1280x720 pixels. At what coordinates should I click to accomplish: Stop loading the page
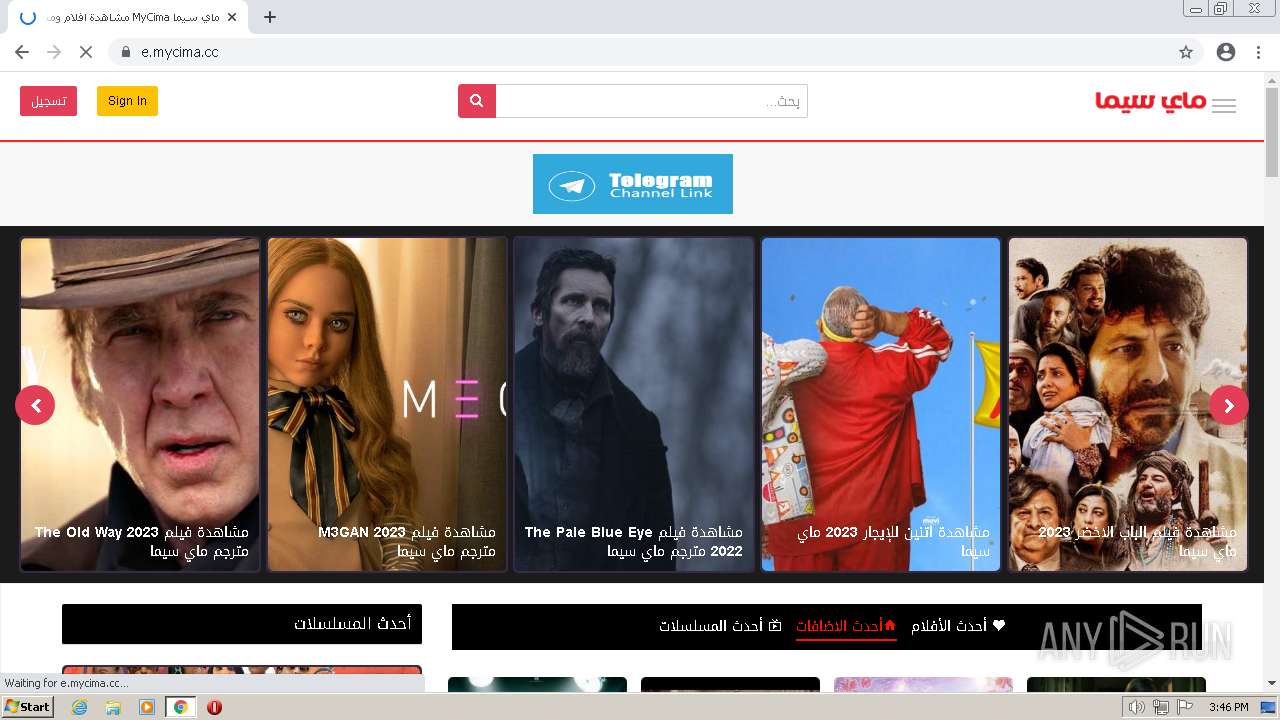pos(86,52)
